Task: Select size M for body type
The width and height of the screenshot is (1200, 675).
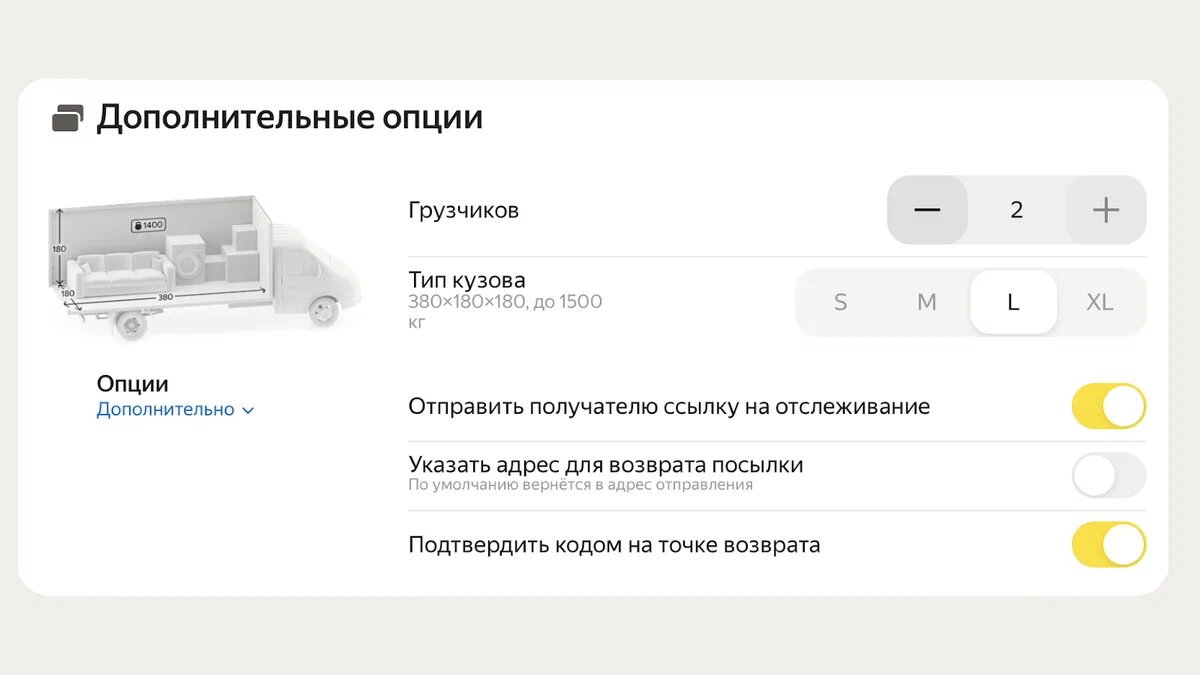Action: 927,301
